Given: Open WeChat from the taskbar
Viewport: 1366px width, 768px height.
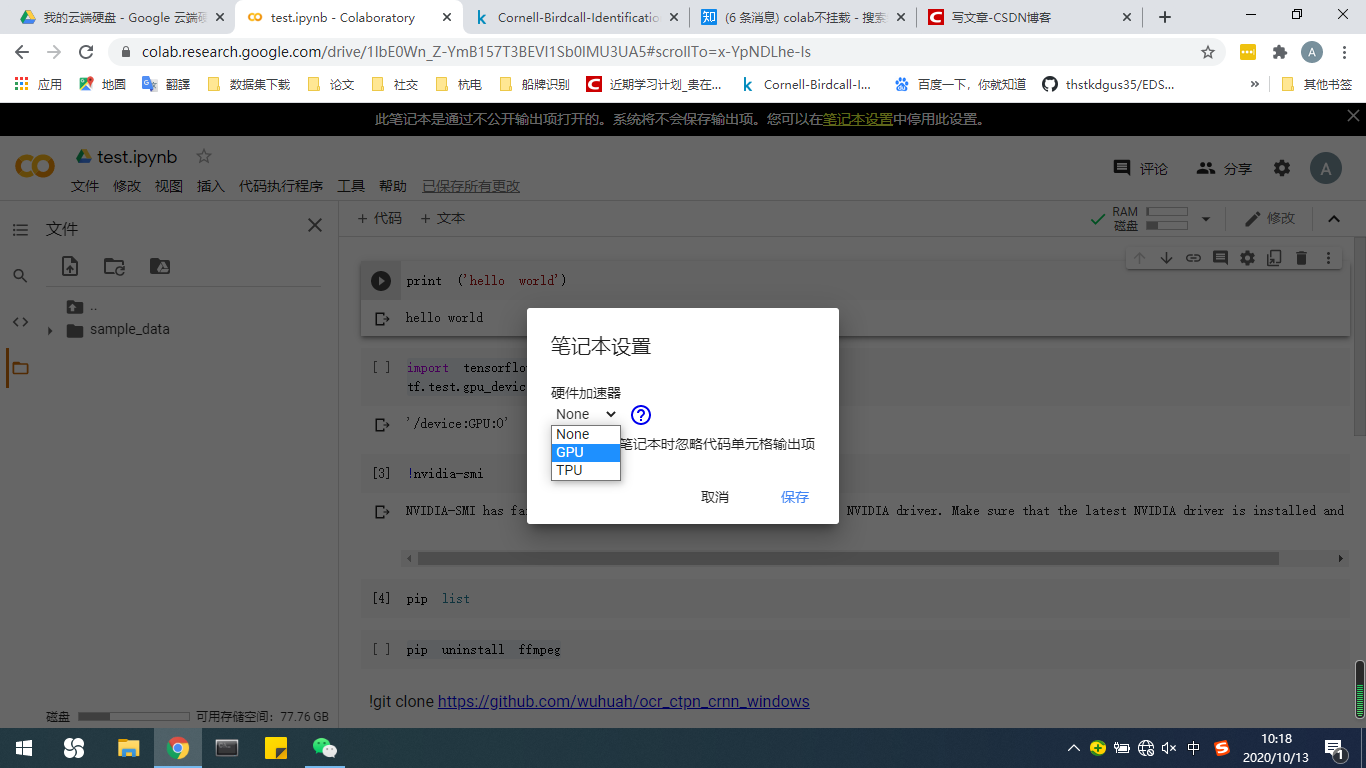Looking at the screenshot, I should [325, 747].
